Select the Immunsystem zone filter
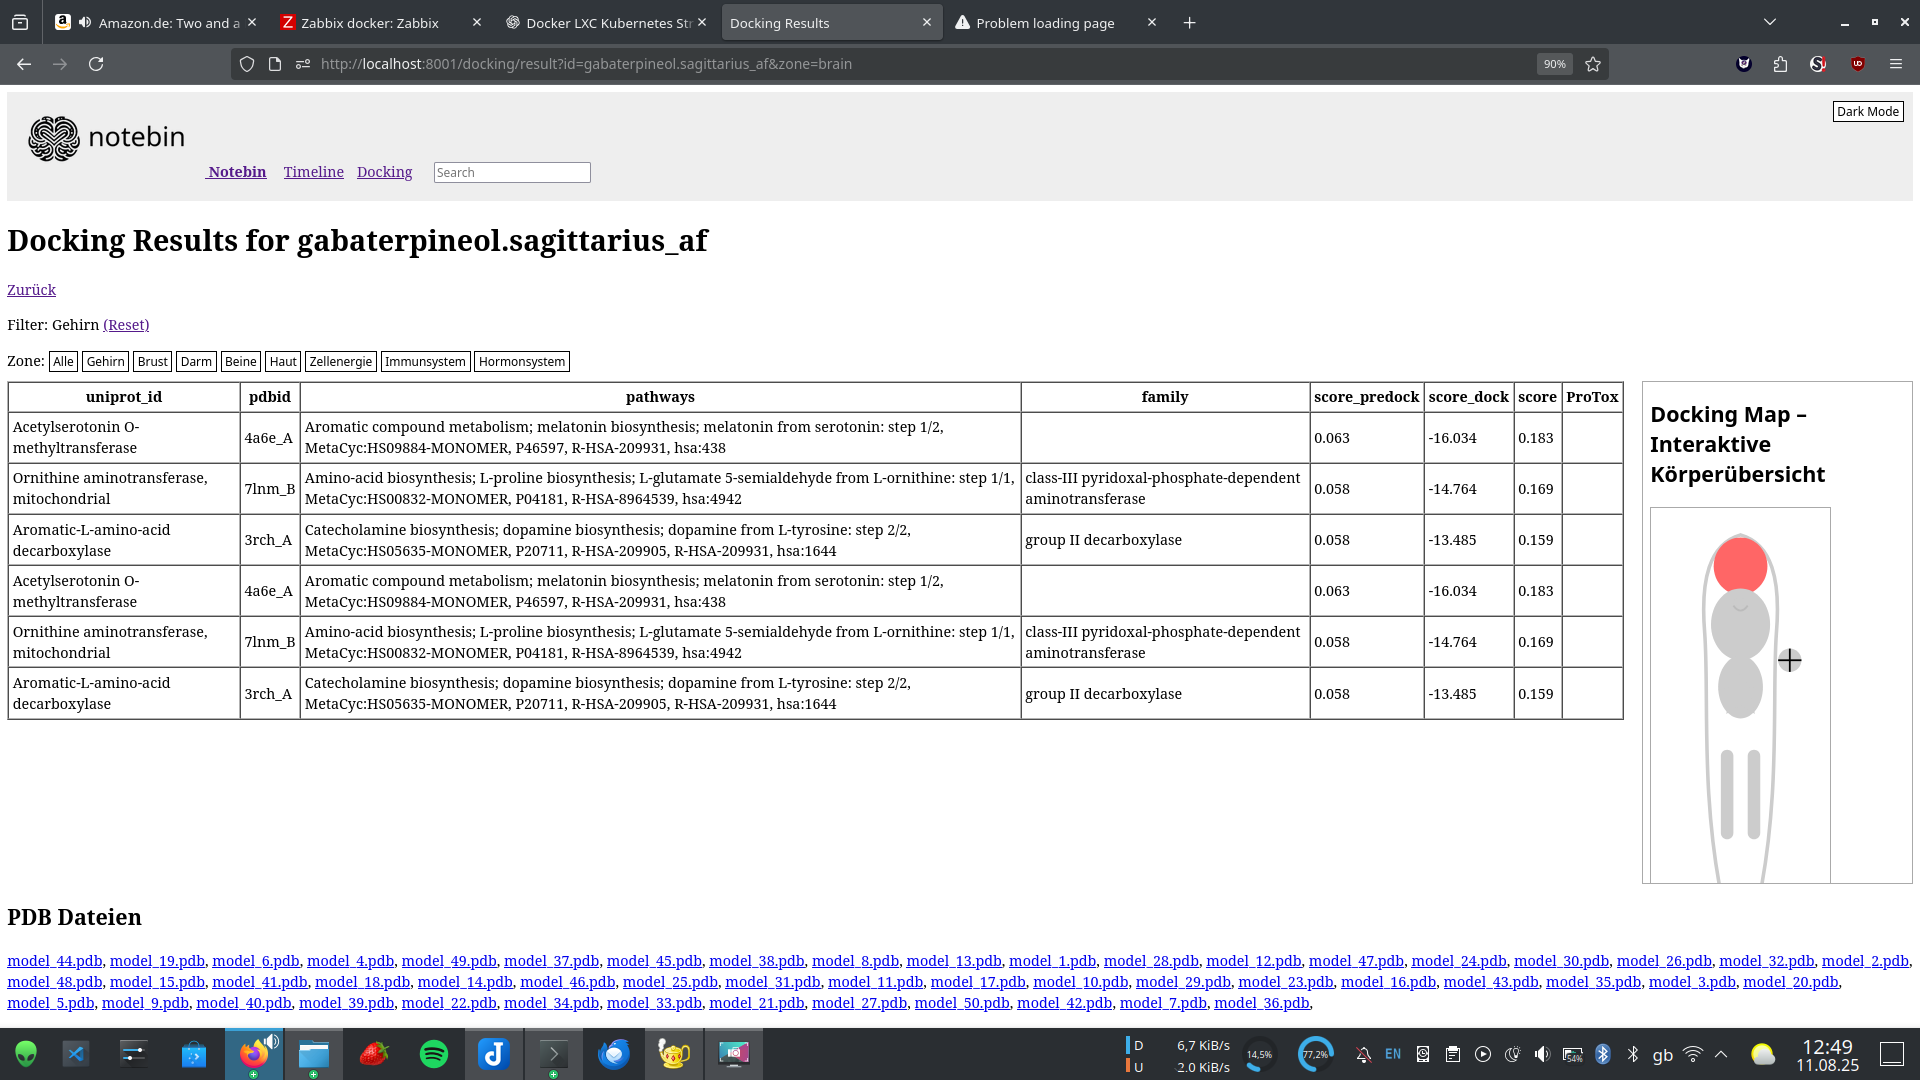This screenshot has height=1080, width=1920. (x=425, y=361)
